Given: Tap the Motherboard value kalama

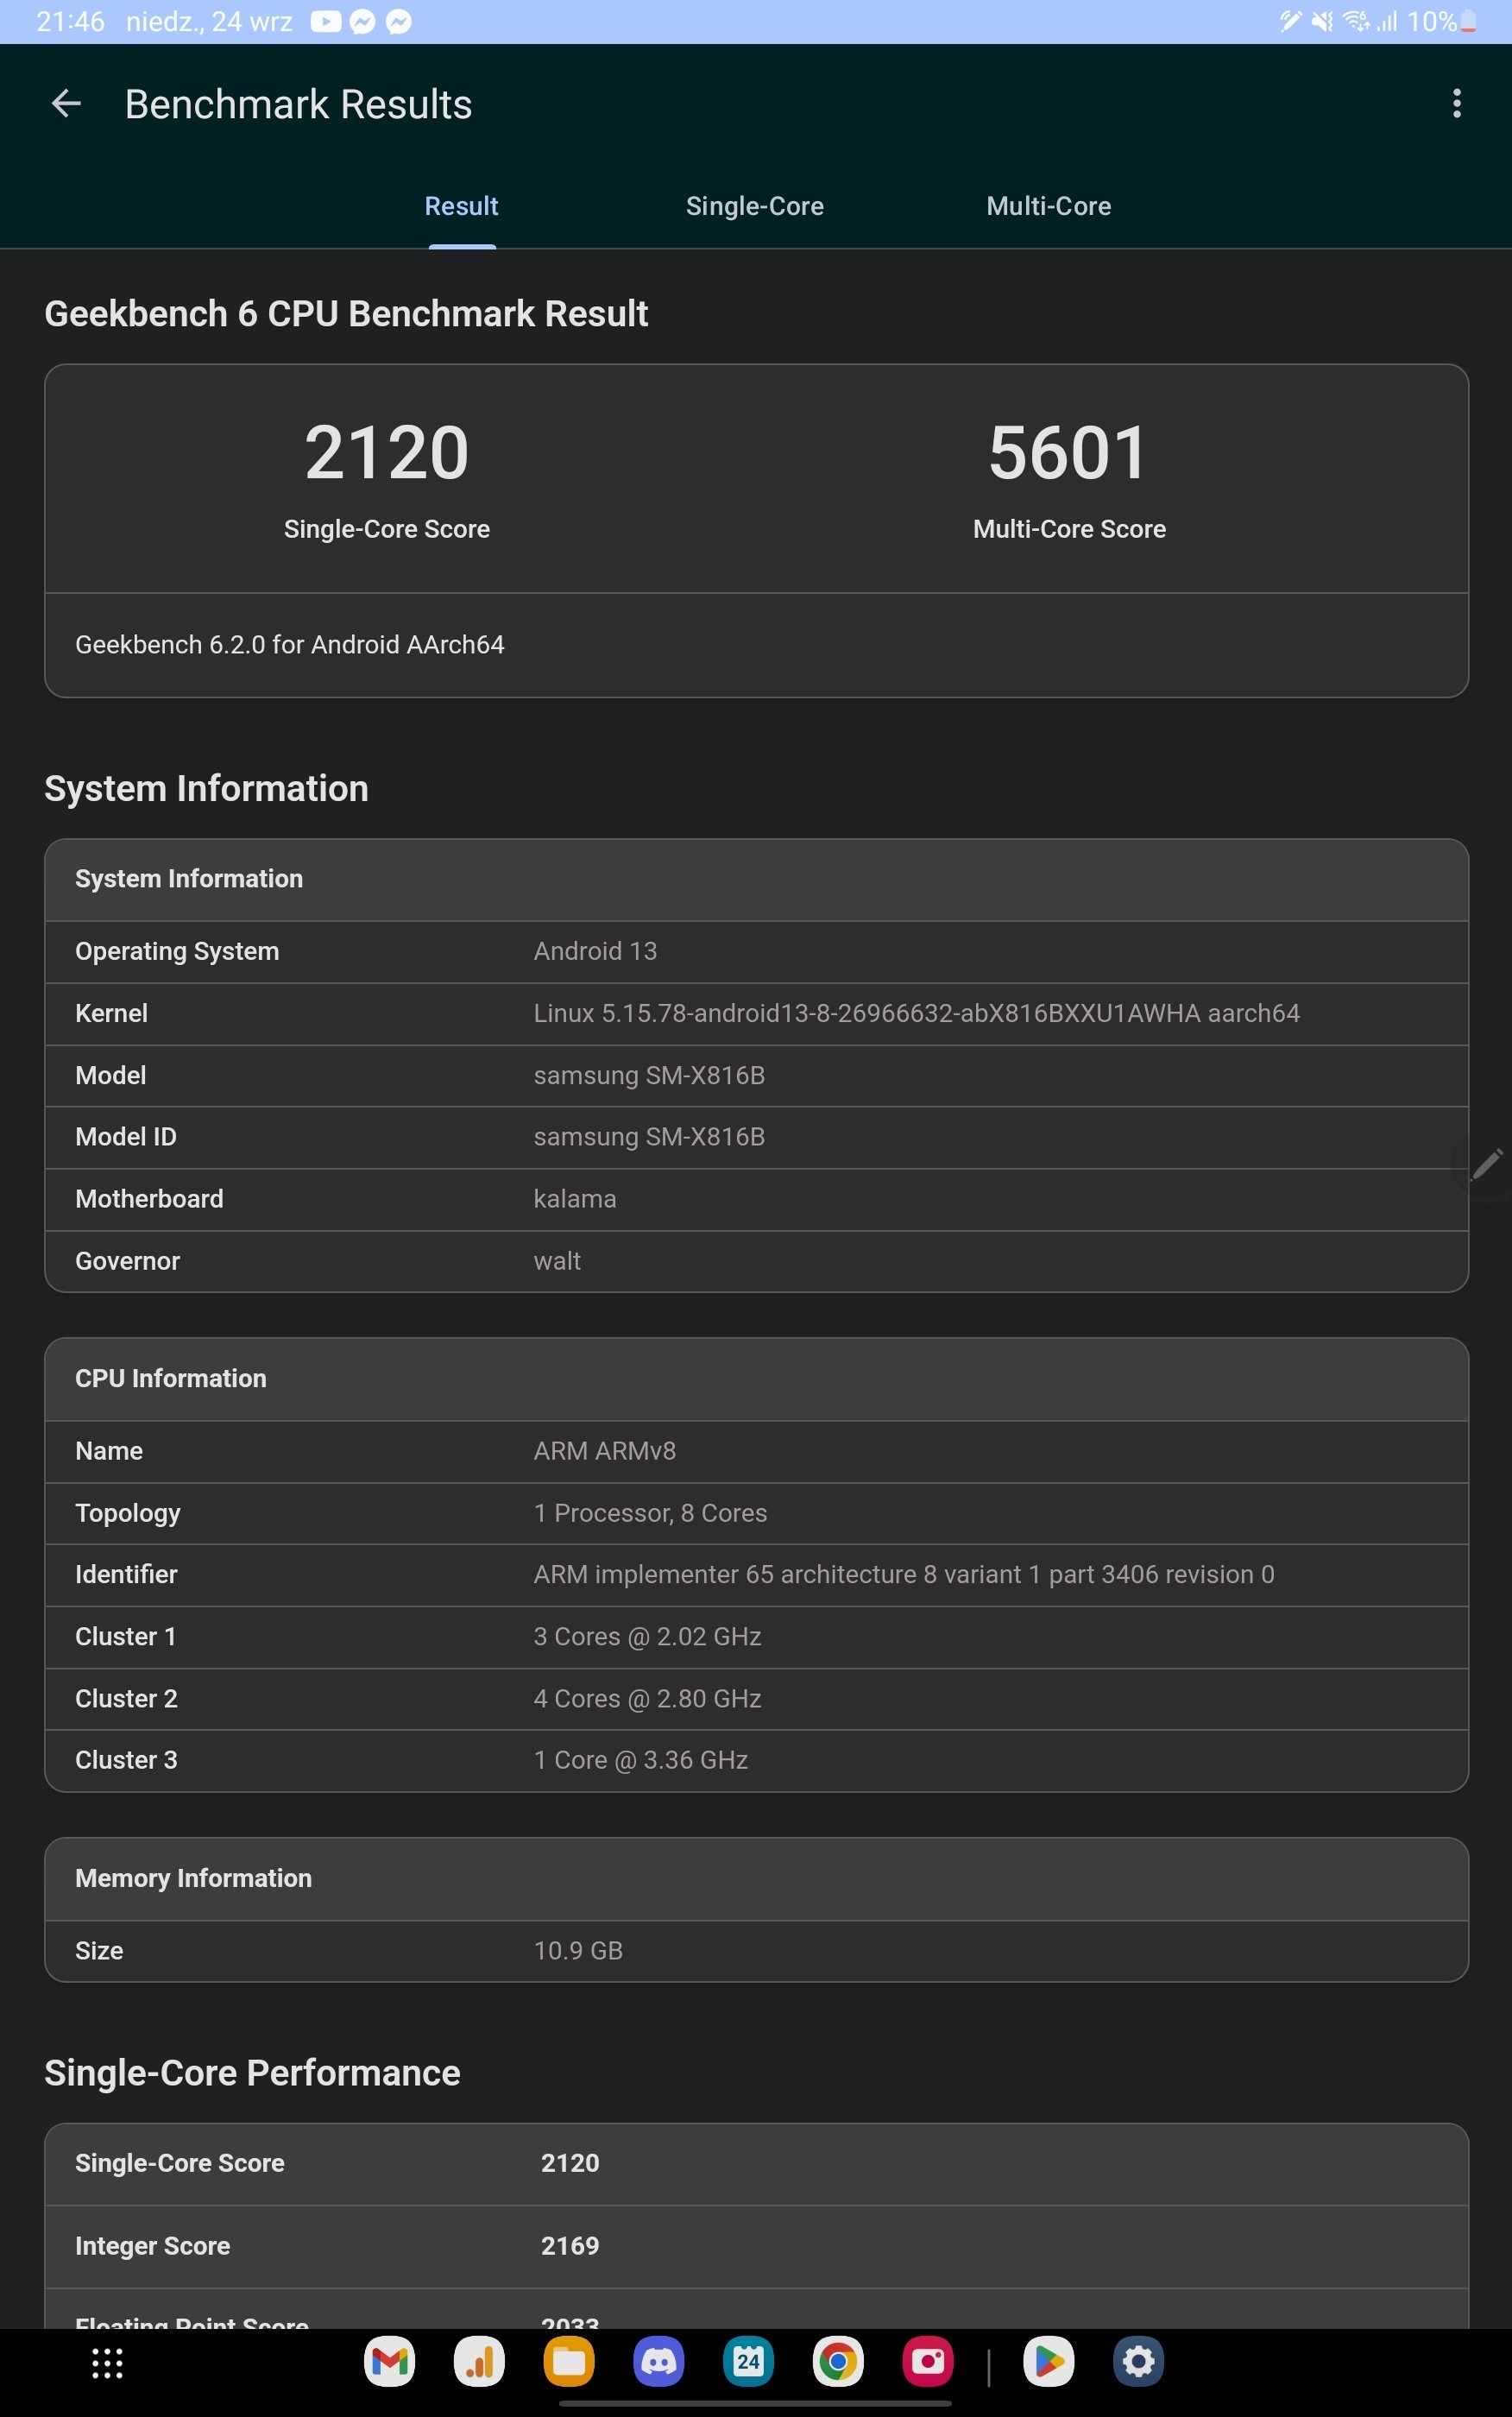Looking at the screenshot, I should point(575,1199).
